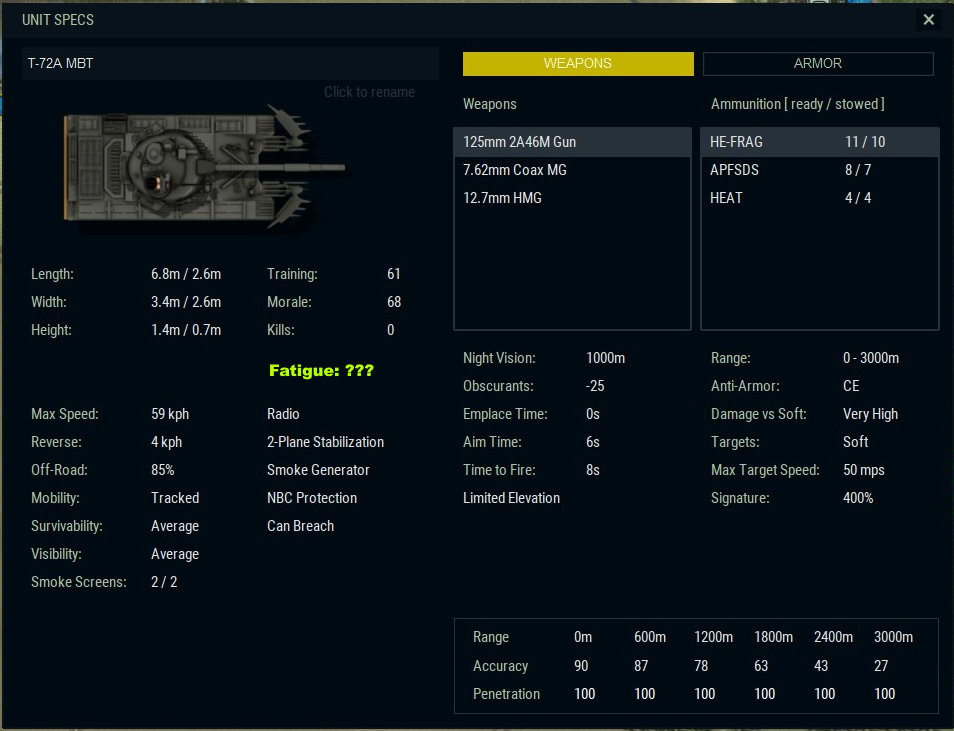Viewport: 954px width, 731px height.
Task: Click accuracy value 43 at 2400m
Action: pyautogui.click(x=821, y=666)
